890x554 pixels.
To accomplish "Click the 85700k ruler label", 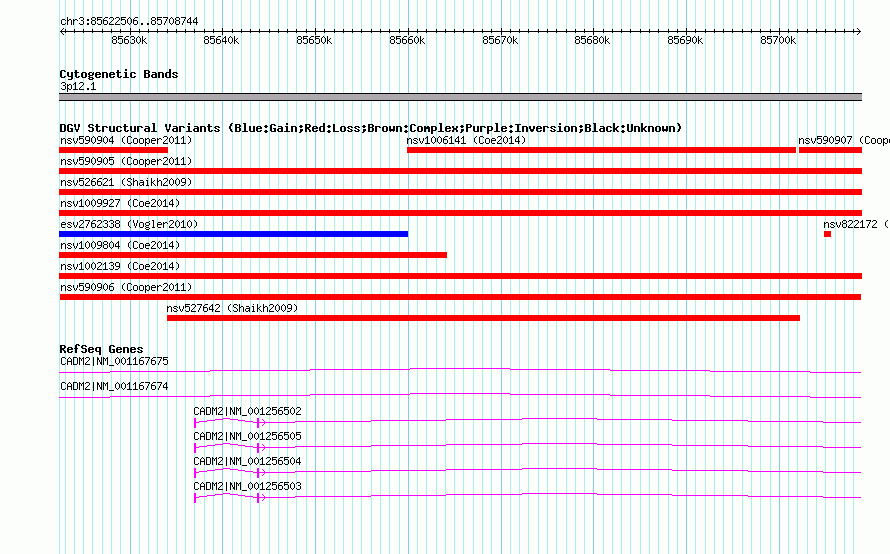I will [x=778, y=40].
